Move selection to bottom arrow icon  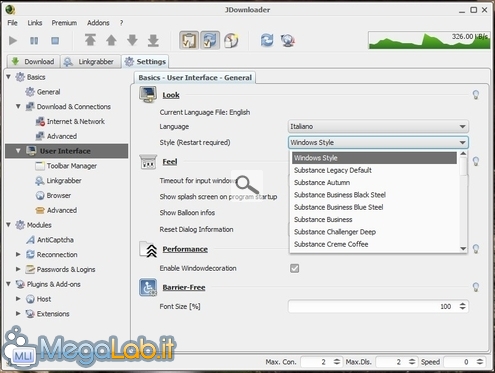click(153, 40)
